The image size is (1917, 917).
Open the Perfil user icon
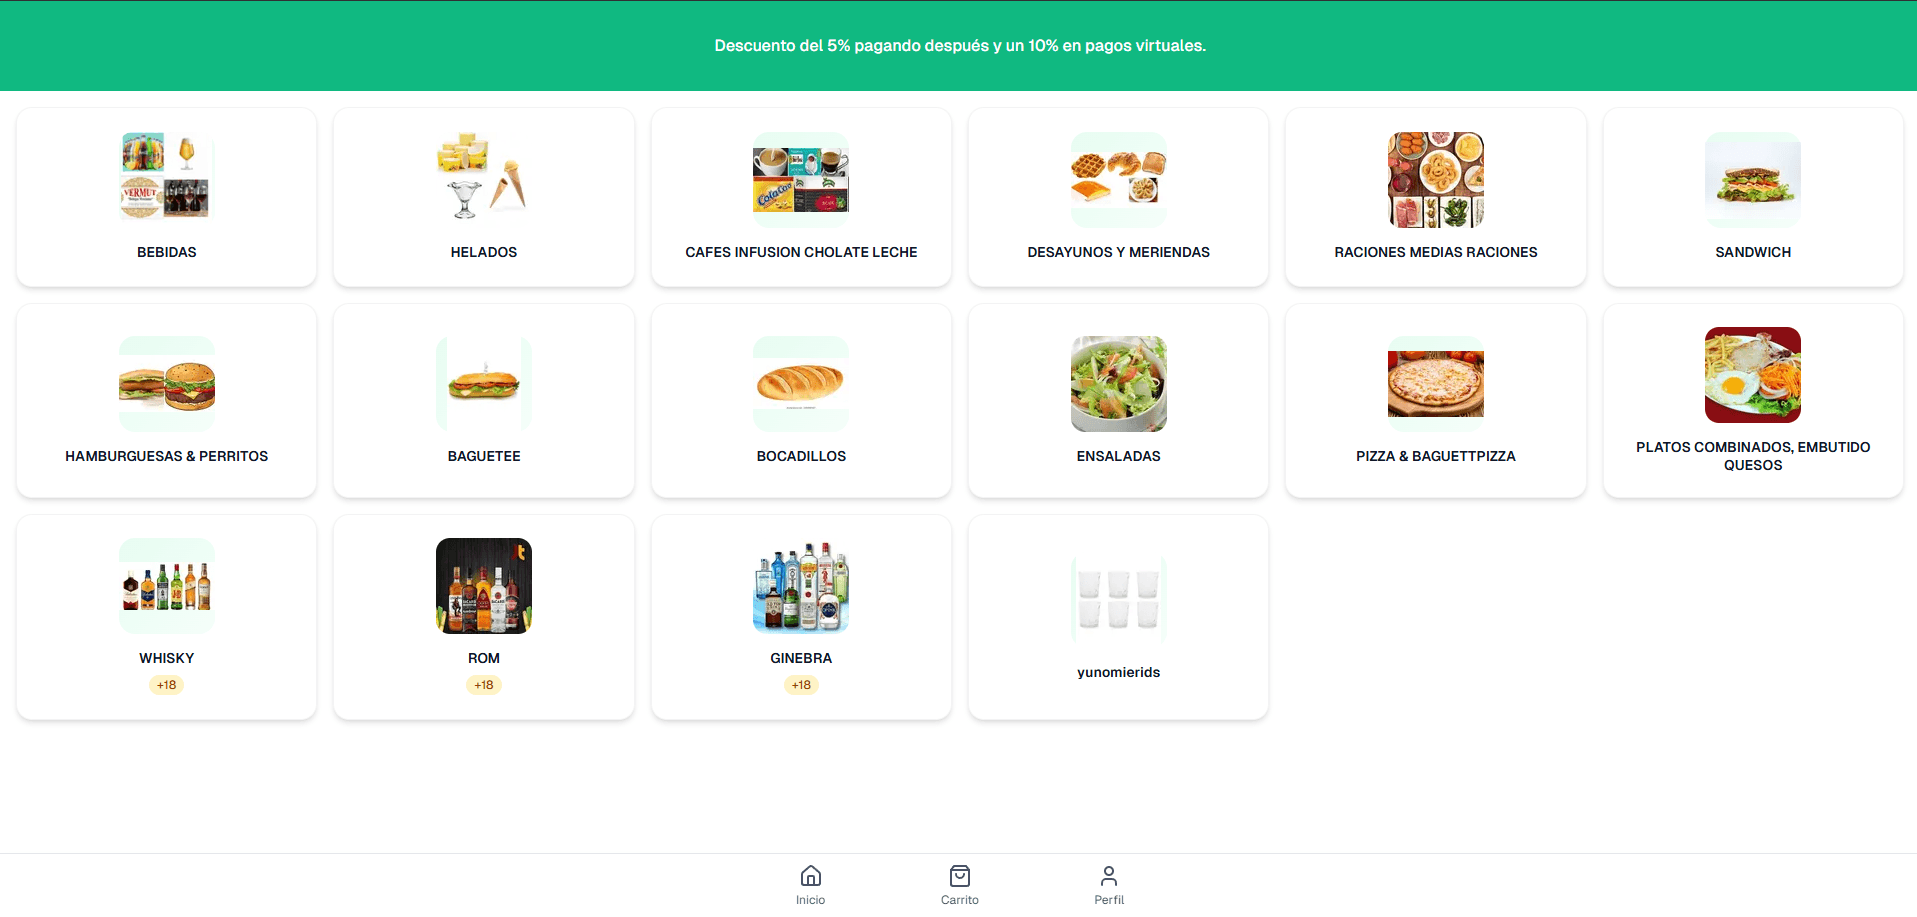pyautogui.click(x=1108, y=876)
